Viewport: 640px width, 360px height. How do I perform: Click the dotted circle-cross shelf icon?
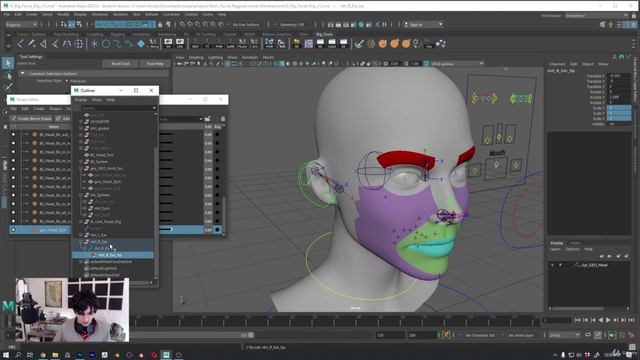(79, 44)
